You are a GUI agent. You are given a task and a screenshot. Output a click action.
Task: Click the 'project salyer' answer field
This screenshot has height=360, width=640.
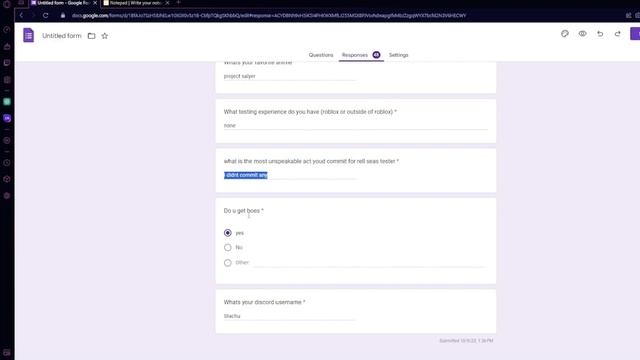pyautogui.click(x=289, y=76)
